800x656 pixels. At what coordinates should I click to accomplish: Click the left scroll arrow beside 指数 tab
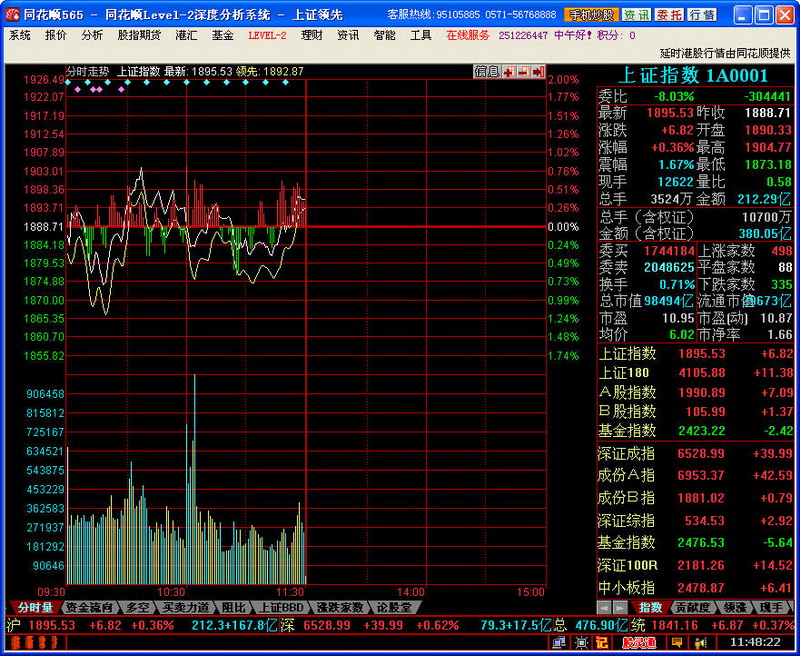605,608
